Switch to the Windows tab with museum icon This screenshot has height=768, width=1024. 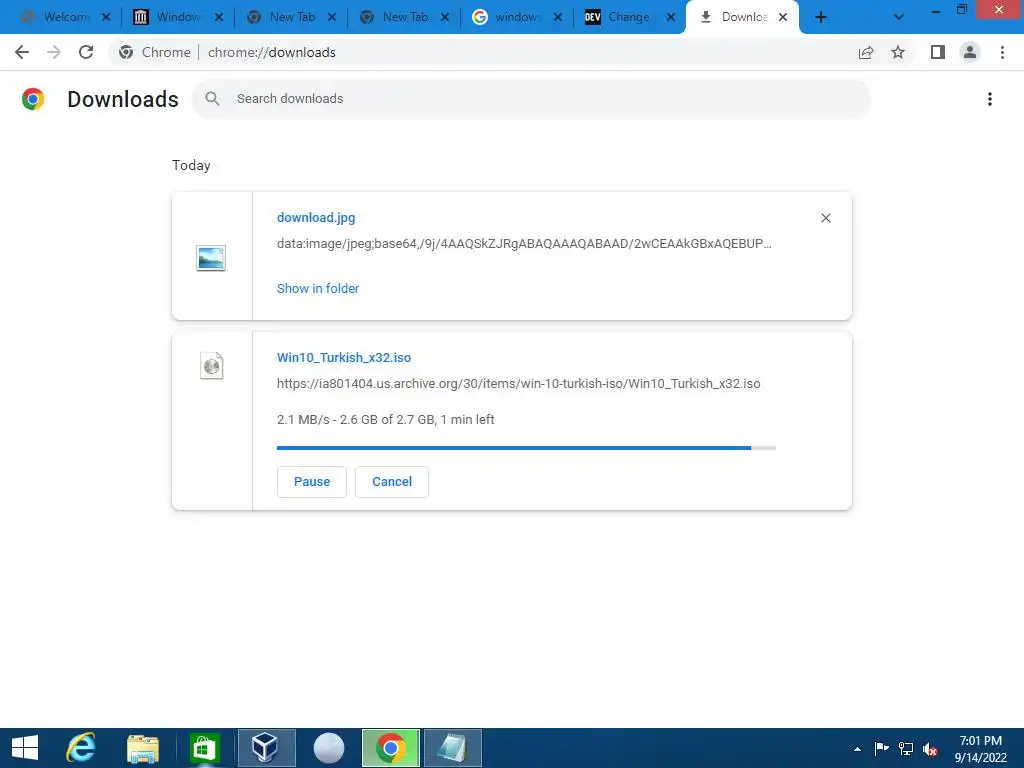pyautogui.click(x=178, y=18)
